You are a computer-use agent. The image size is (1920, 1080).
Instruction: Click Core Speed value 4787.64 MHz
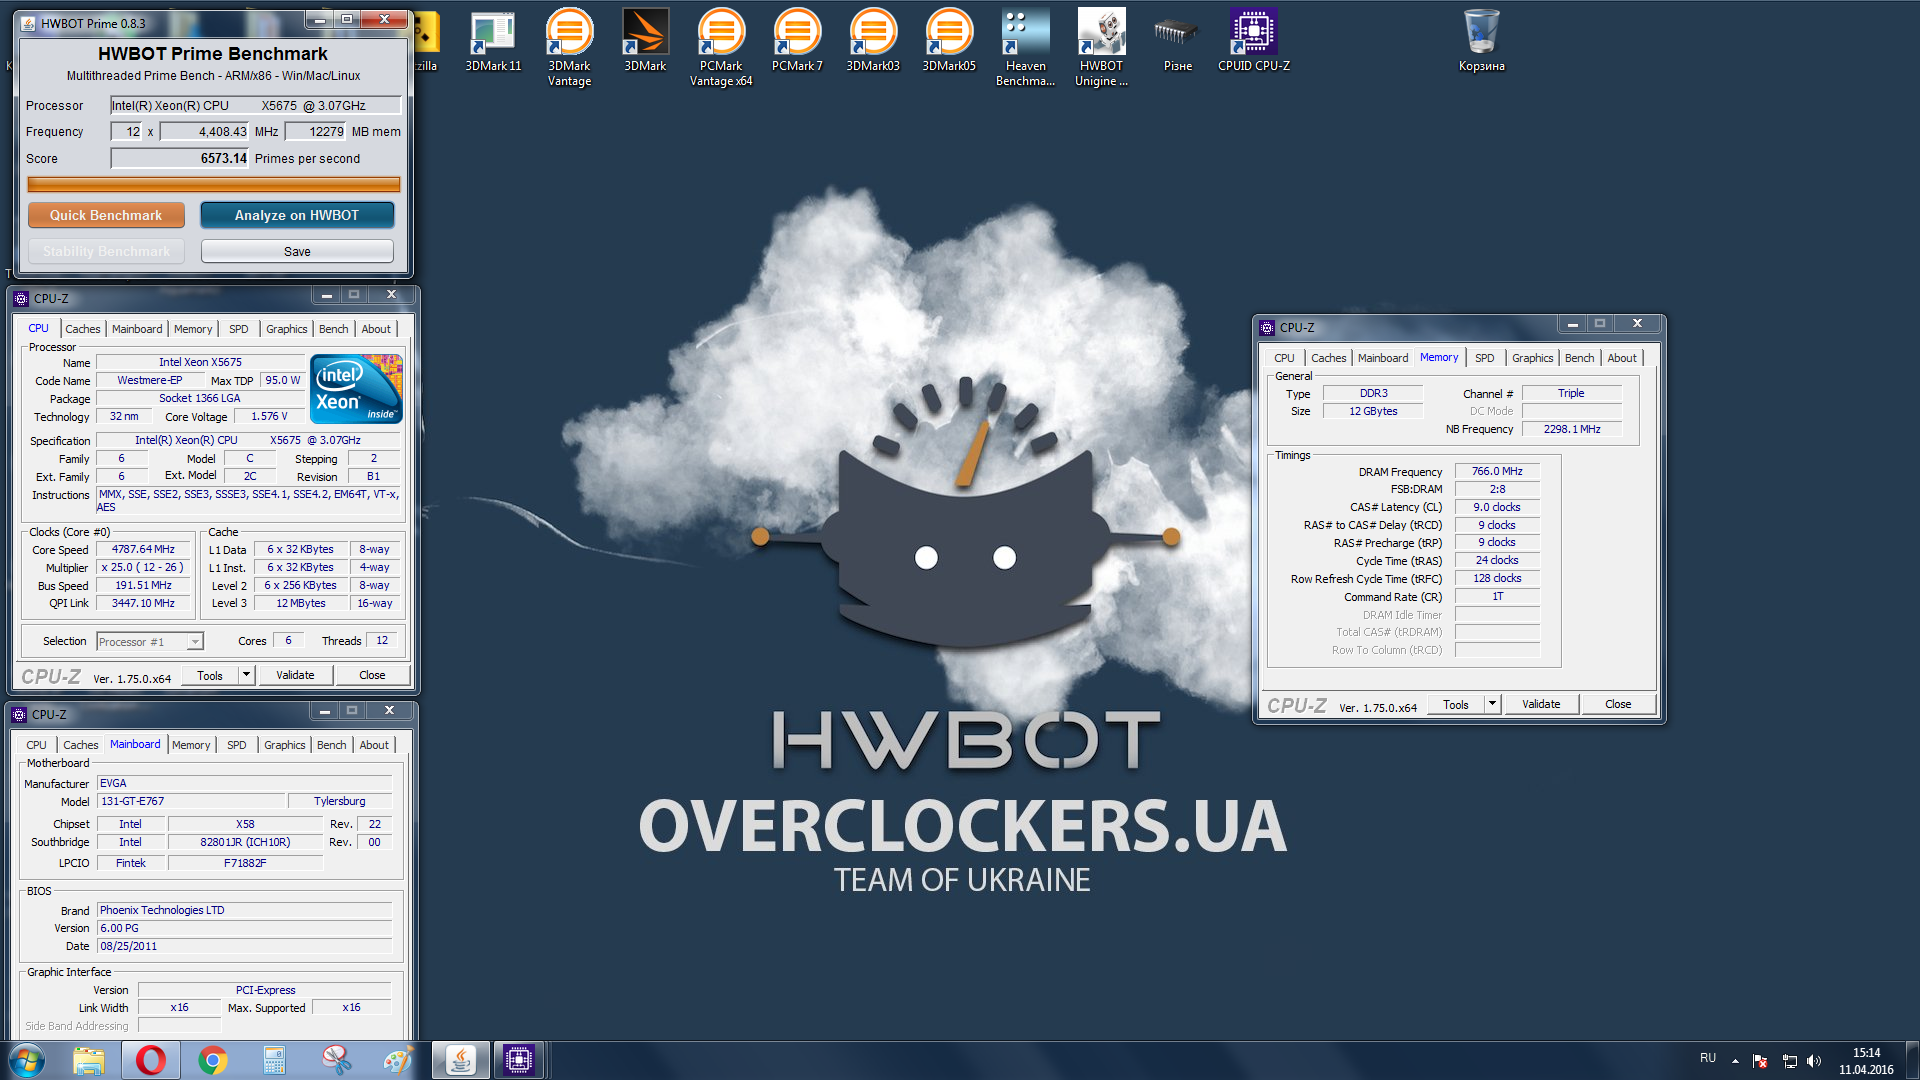point(143,549)
